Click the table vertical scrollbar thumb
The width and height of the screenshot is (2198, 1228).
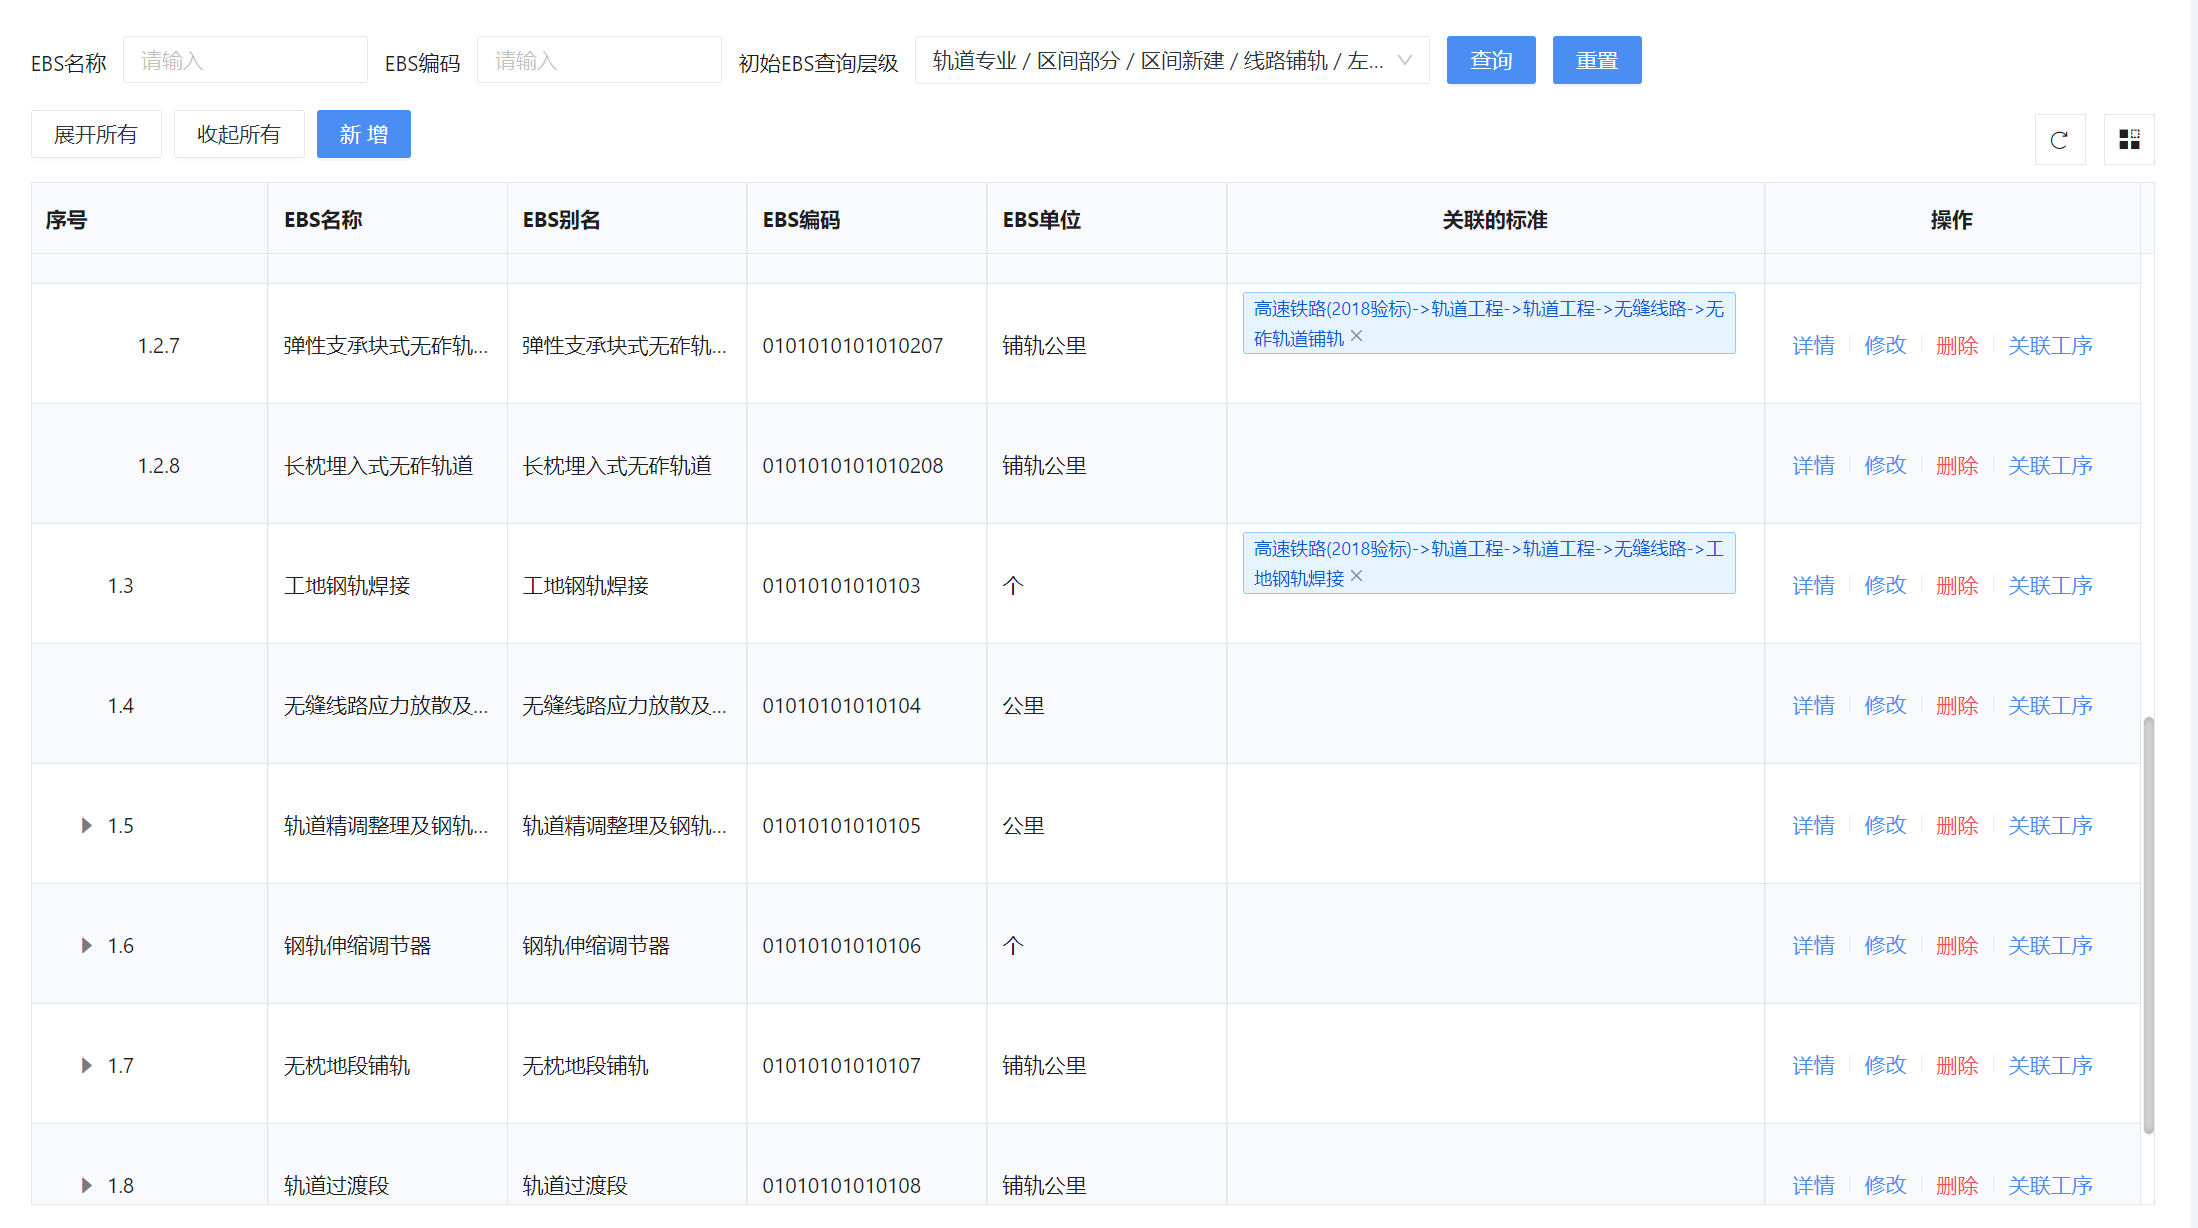pyautogui.click(x=2148, y=925)
